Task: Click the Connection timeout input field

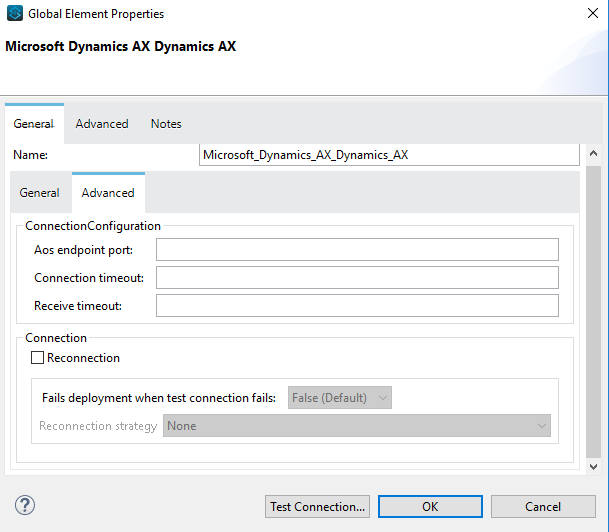Action: tap(357, 277)
